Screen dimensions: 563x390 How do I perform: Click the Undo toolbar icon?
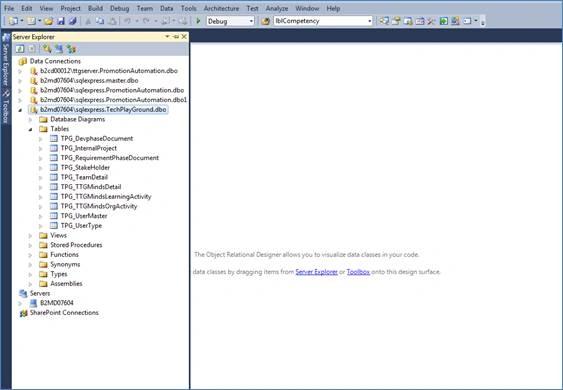[127, 21]
